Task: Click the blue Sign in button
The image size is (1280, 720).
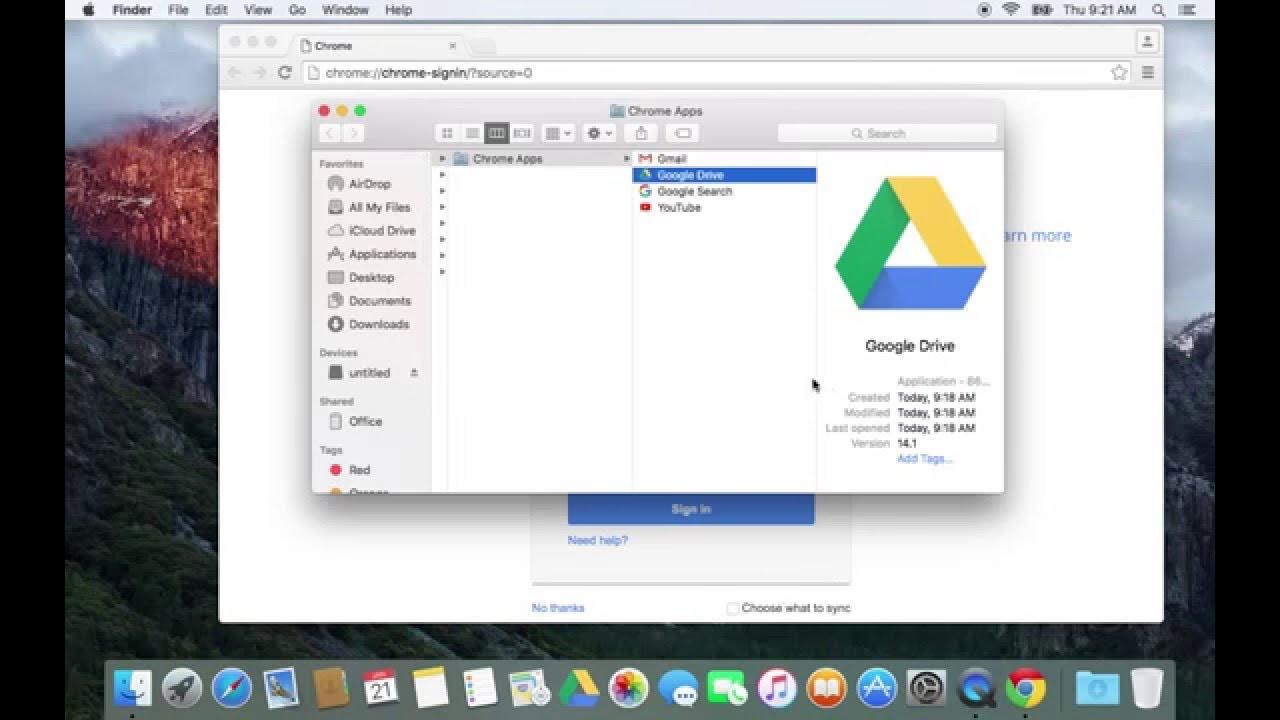Action: (x=691, y=509)
